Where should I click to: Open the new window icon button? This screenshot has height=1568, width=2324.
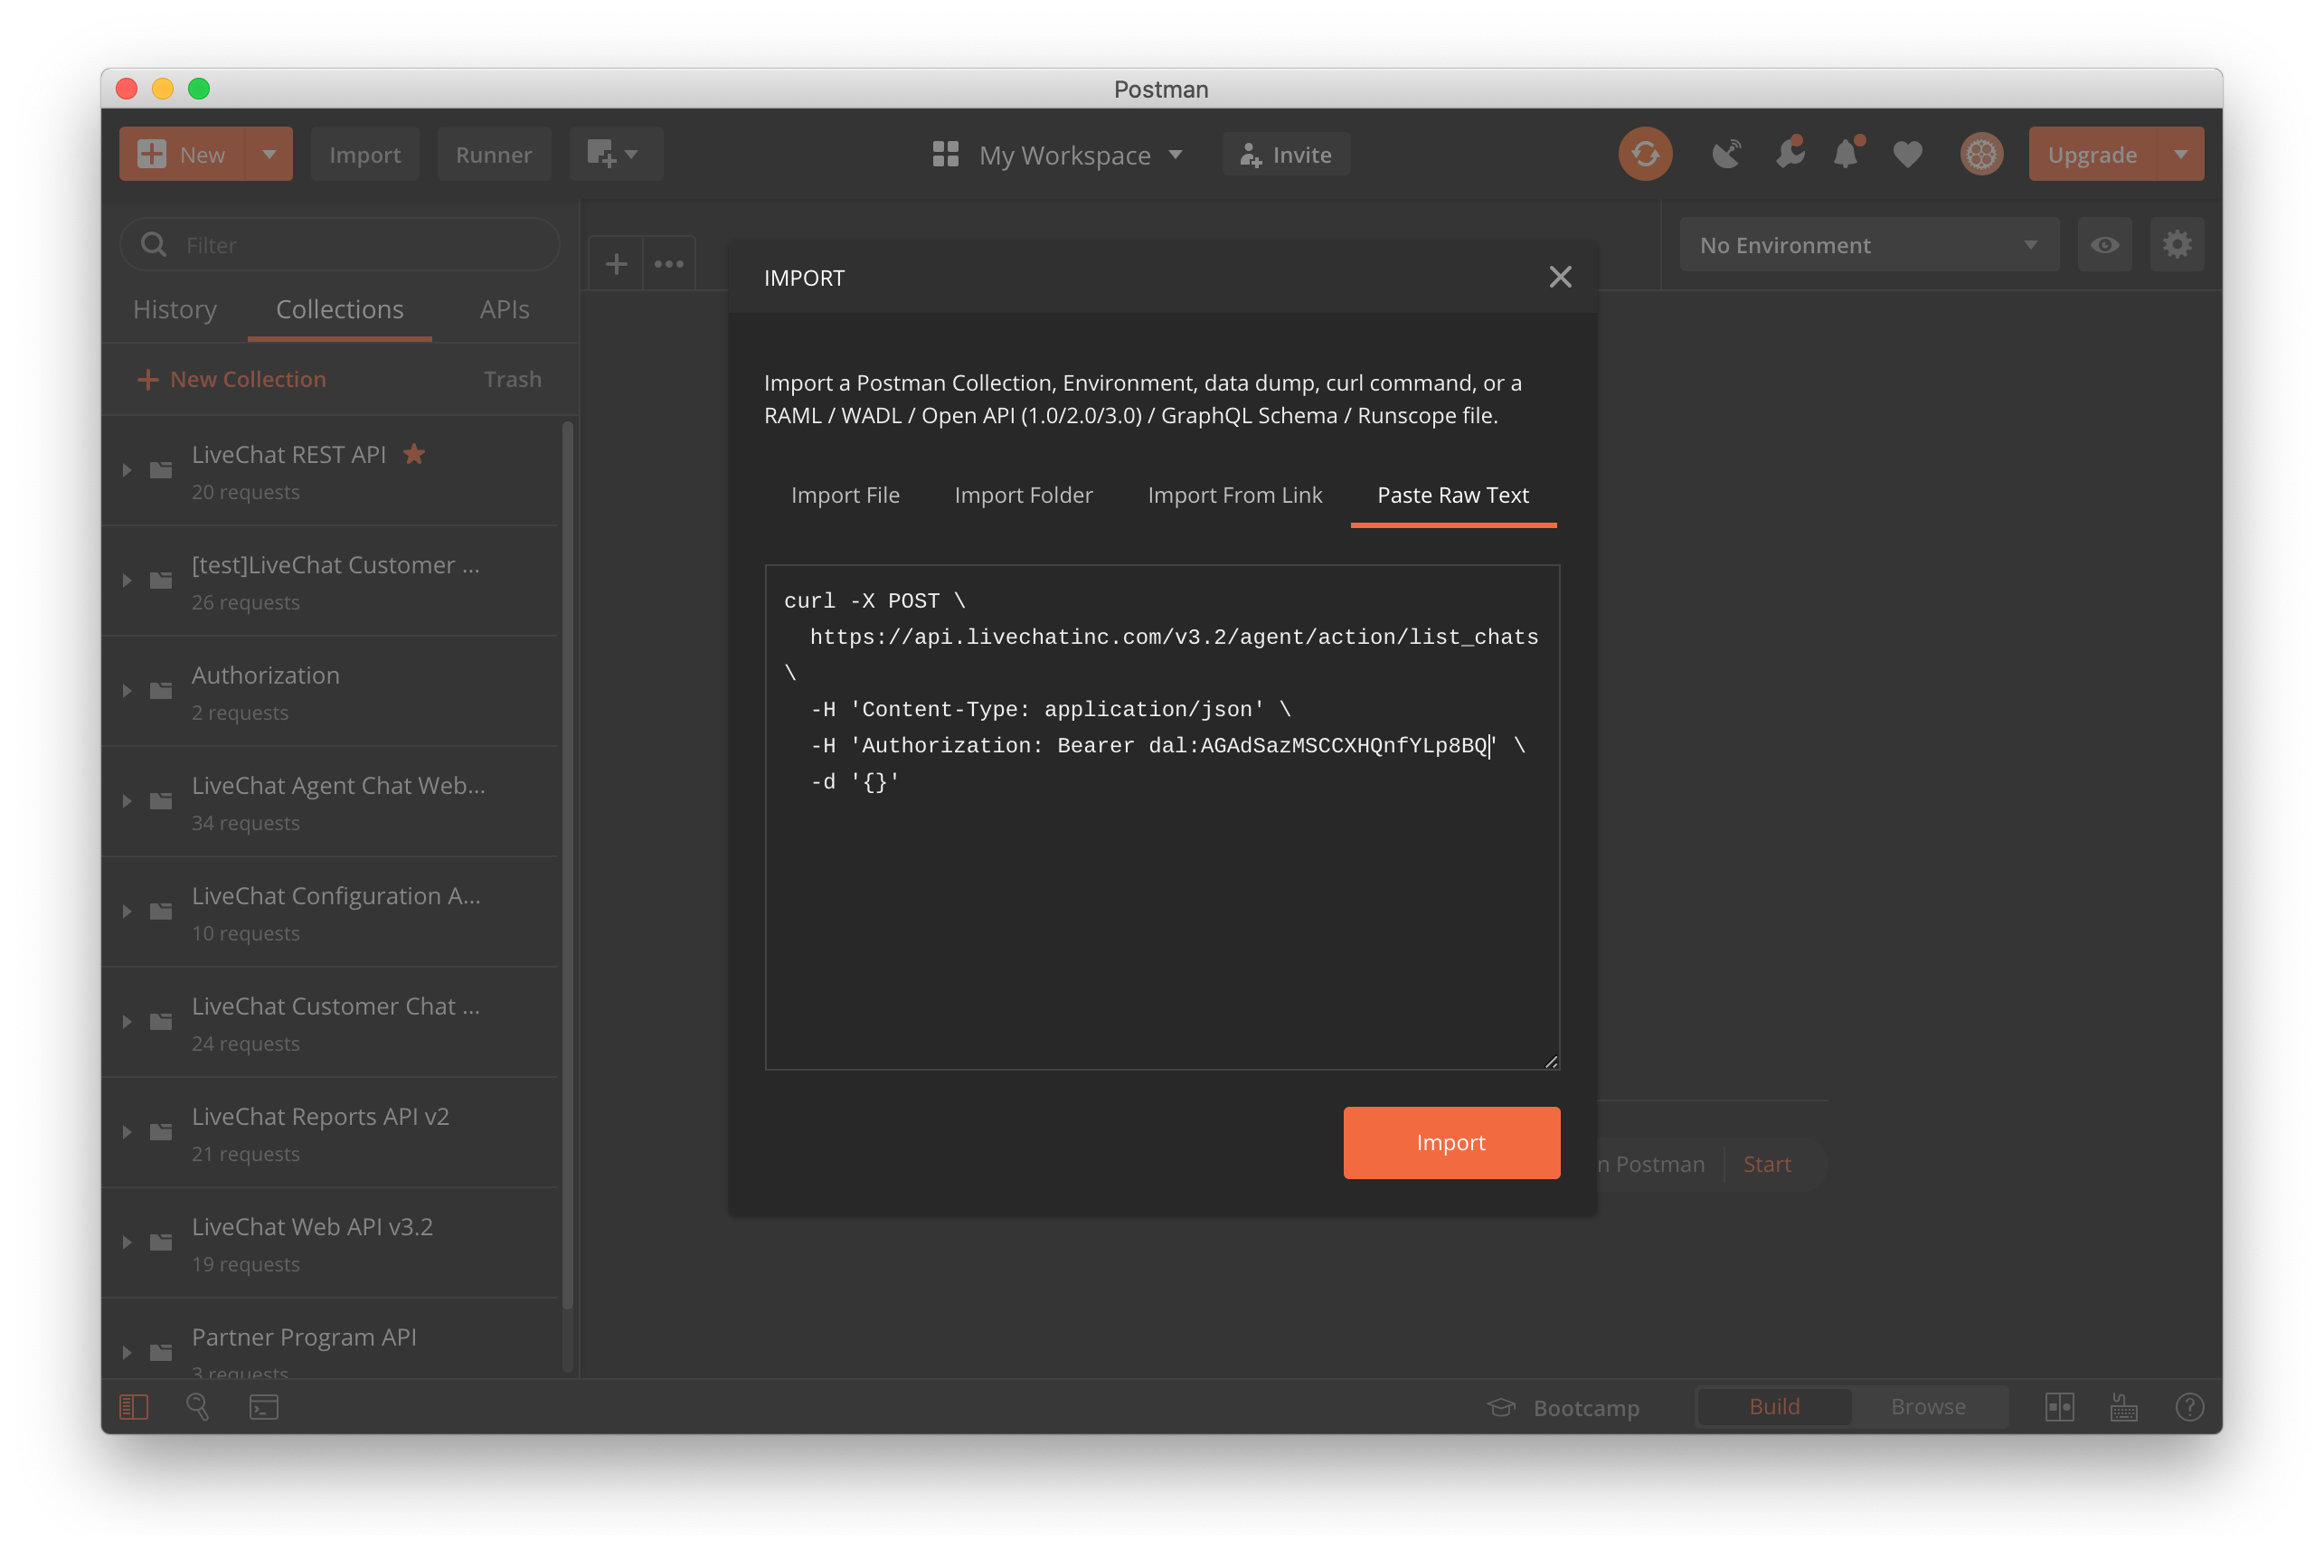point(615,154)
